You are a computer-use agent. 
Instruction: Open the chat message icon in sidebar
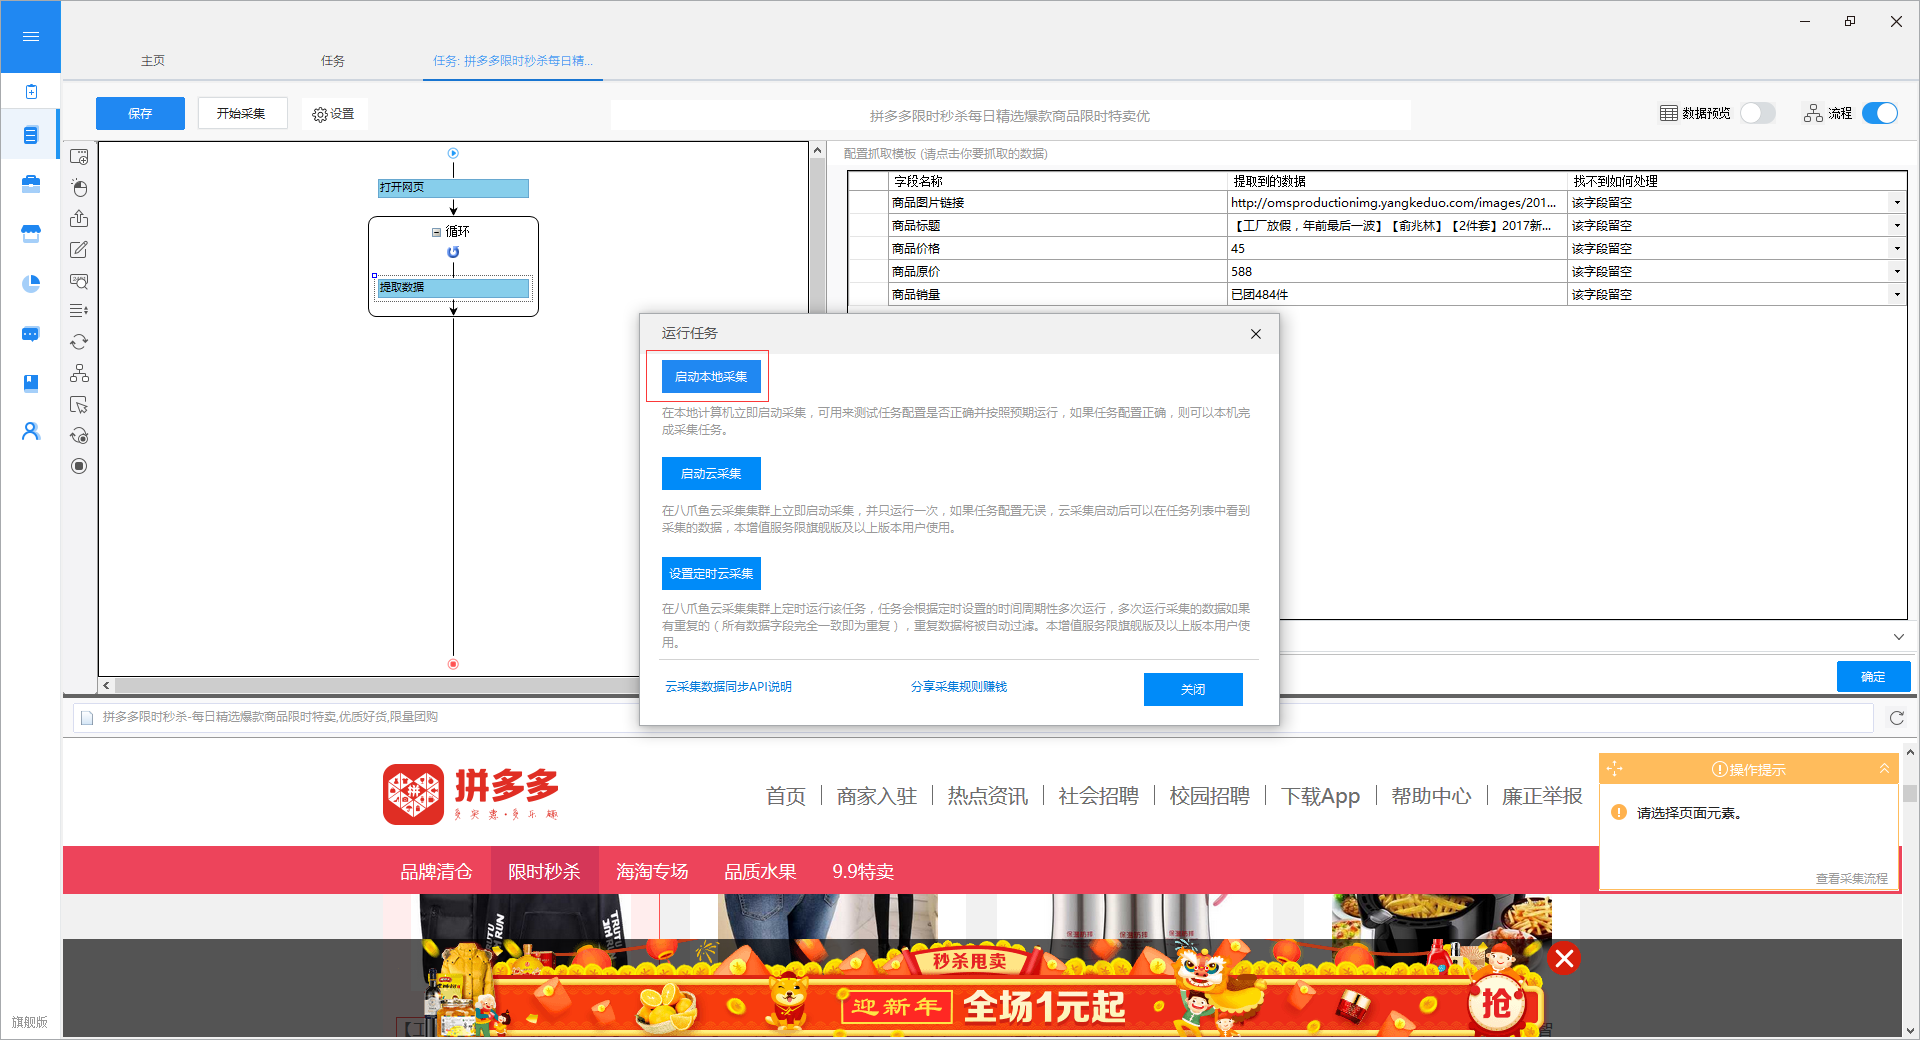pos(31,334)
